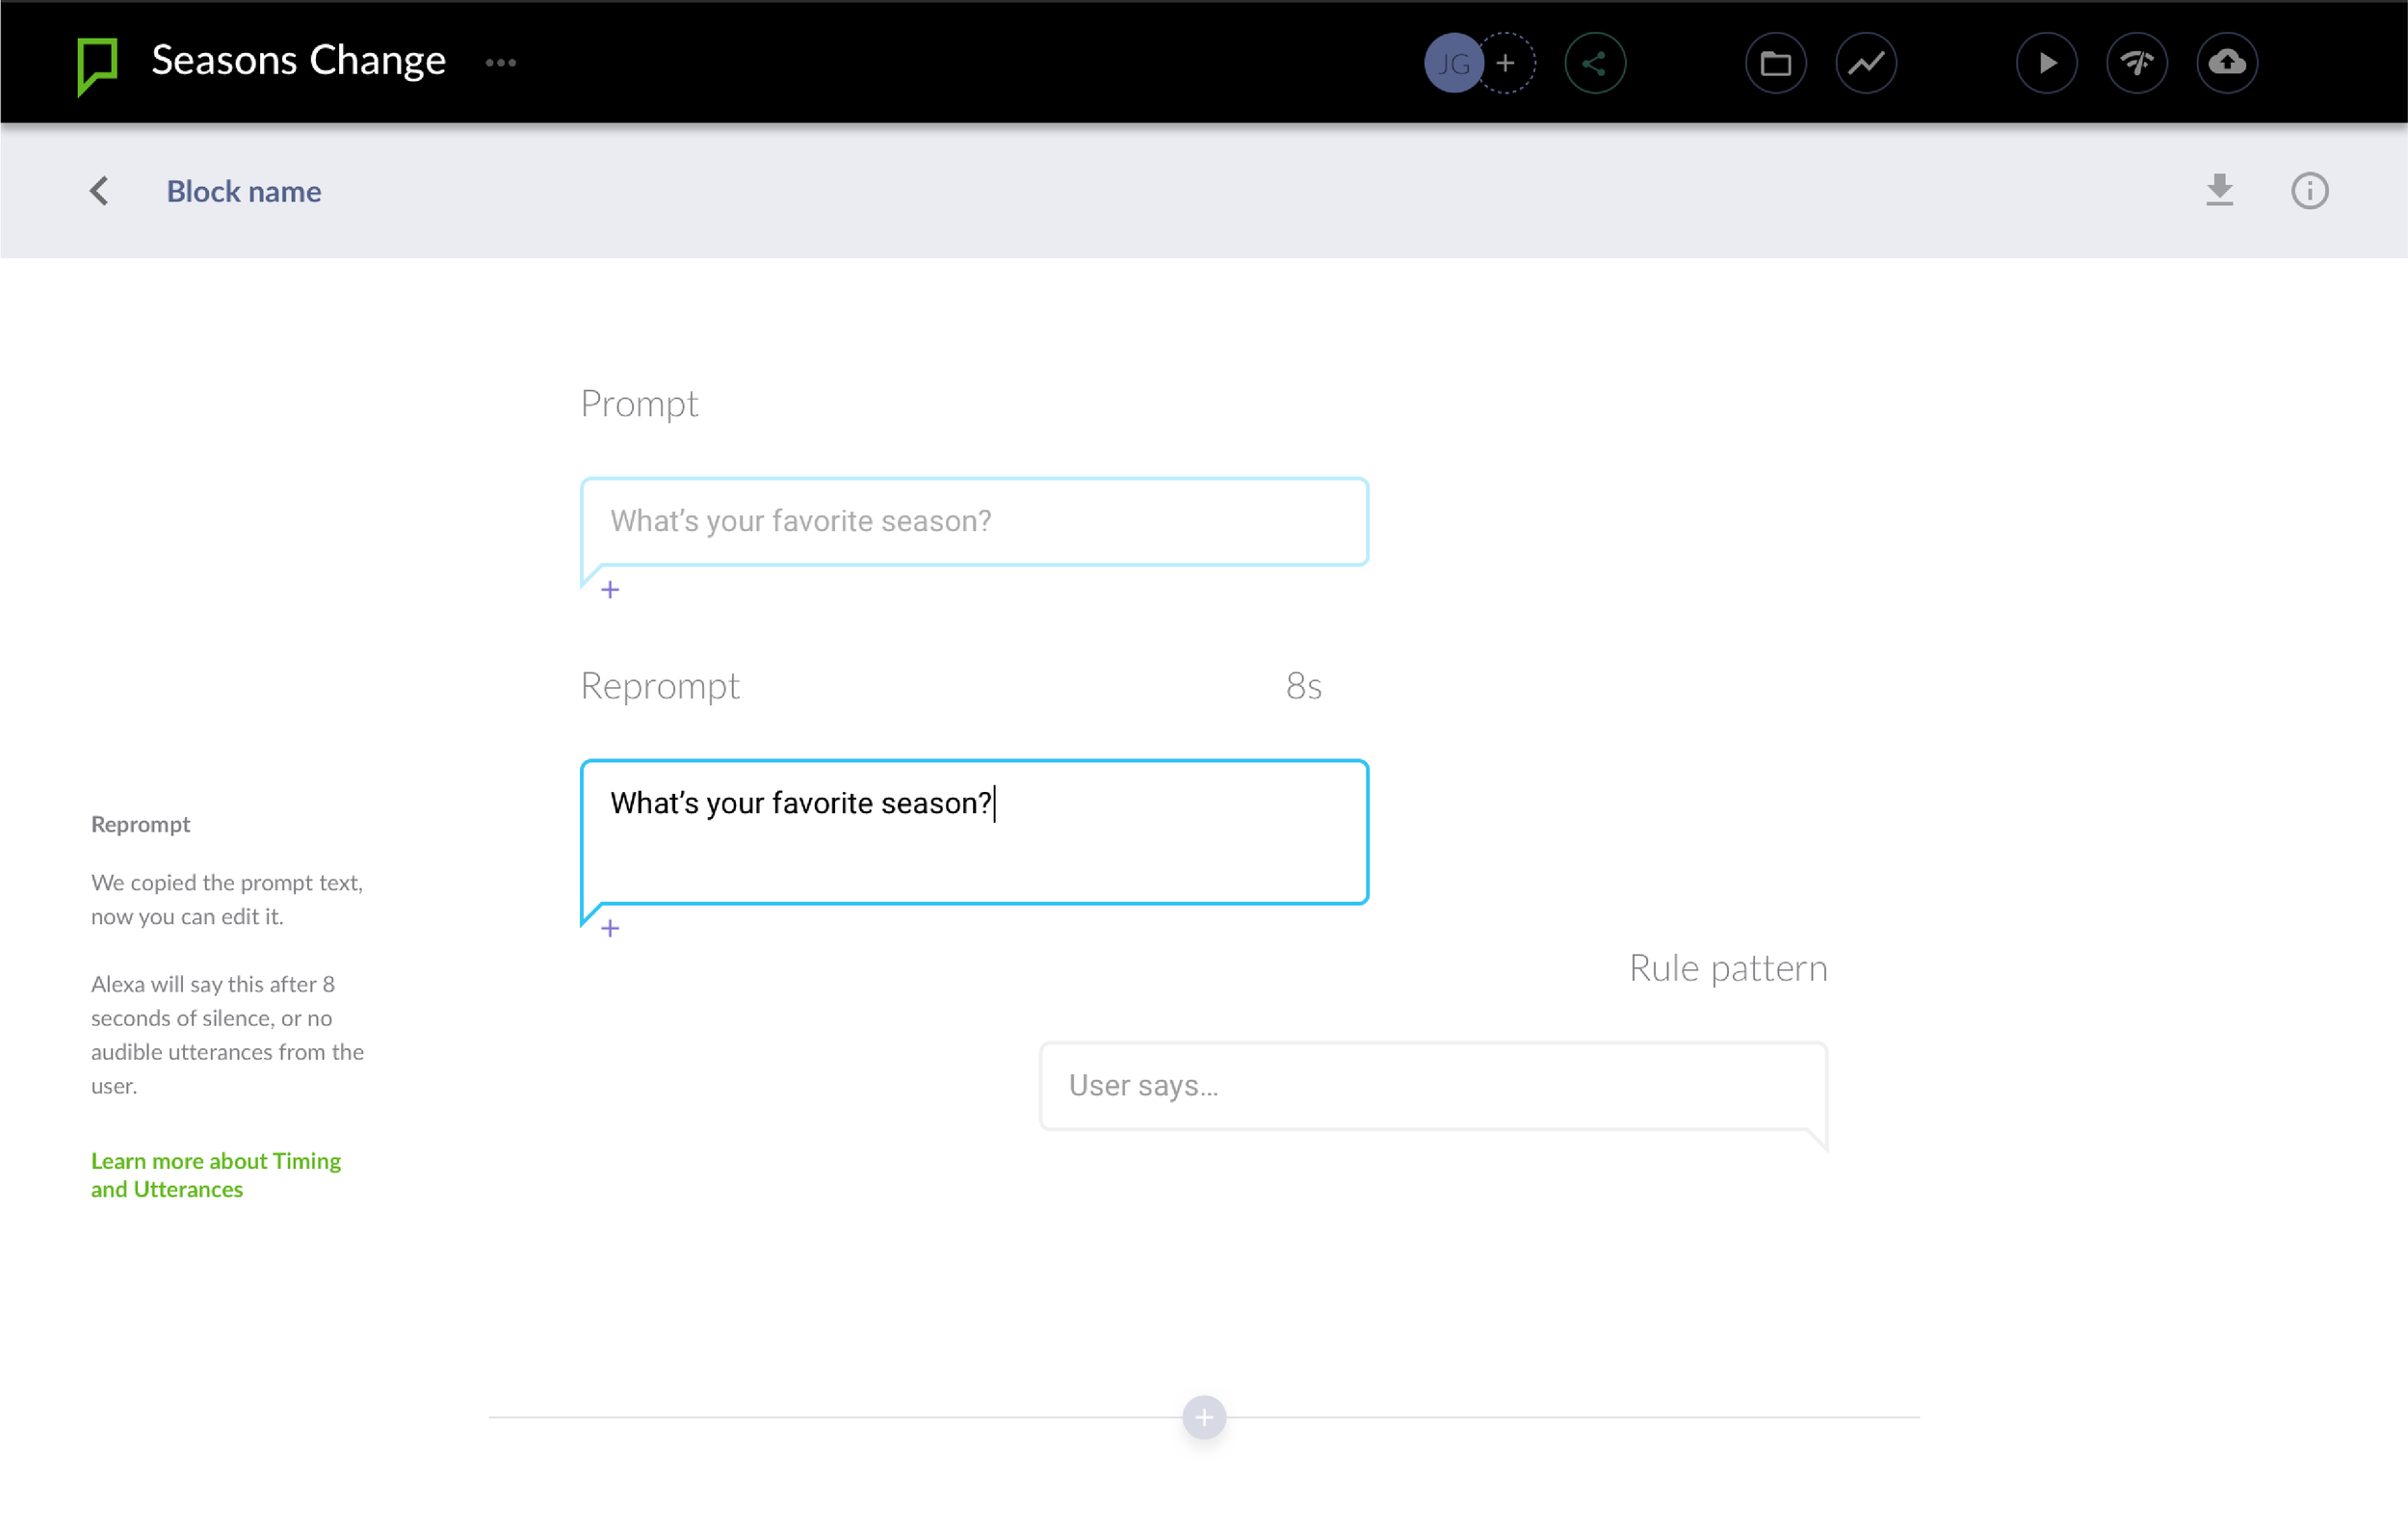Click the green speech bubble logo

click(97, 65)
